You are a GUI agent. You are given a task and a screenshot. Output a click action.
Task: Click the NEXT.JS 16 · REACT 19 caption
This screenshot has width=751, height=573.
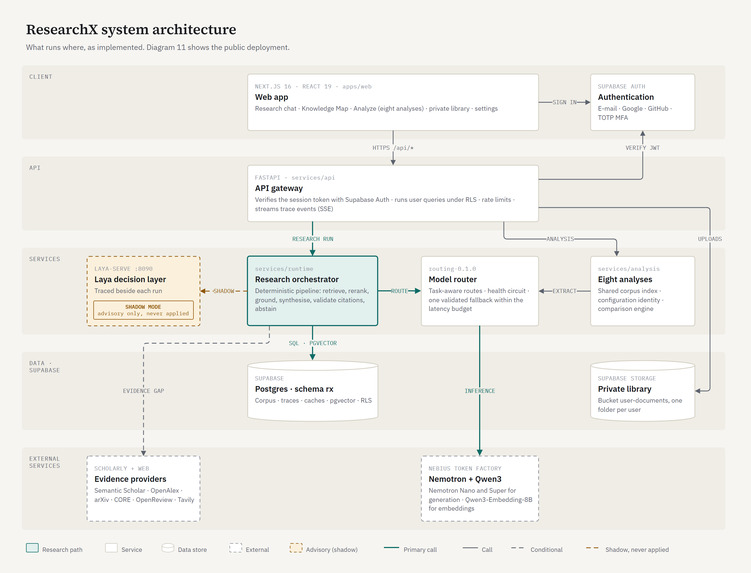click(313, 86)
